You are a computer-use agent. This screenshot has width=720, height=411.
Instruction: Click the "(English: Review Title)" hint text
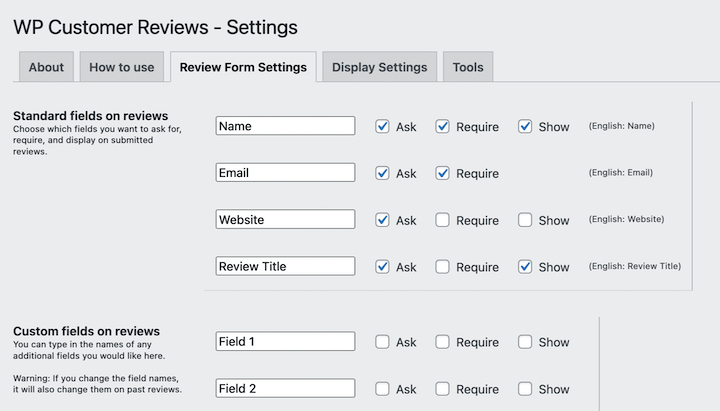(x=635, y=266)
